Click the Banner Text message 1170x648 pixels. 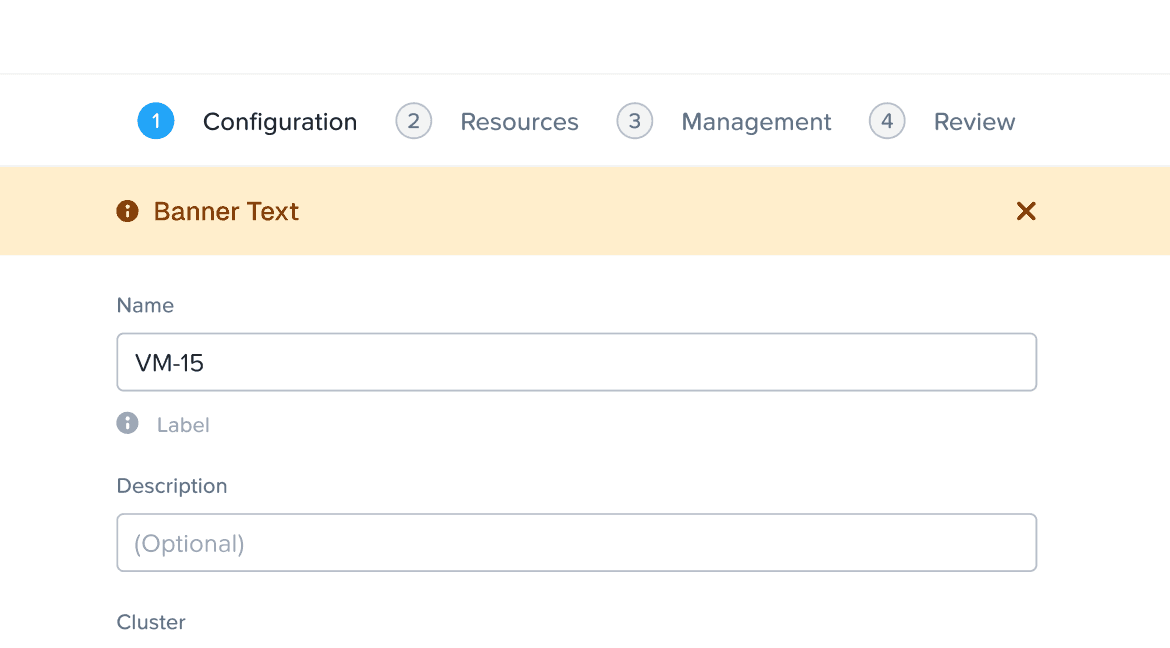pos(226,211)
